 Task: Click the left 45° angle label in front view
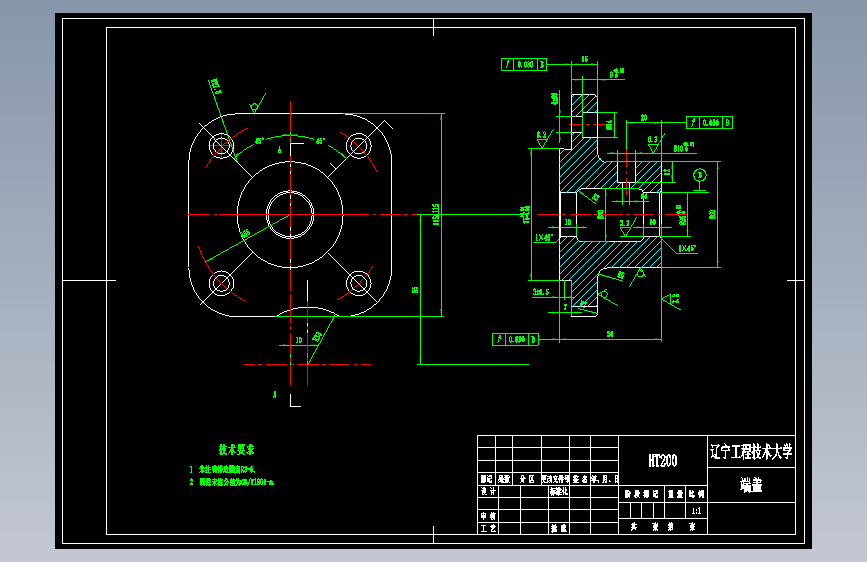click(259, 141)
